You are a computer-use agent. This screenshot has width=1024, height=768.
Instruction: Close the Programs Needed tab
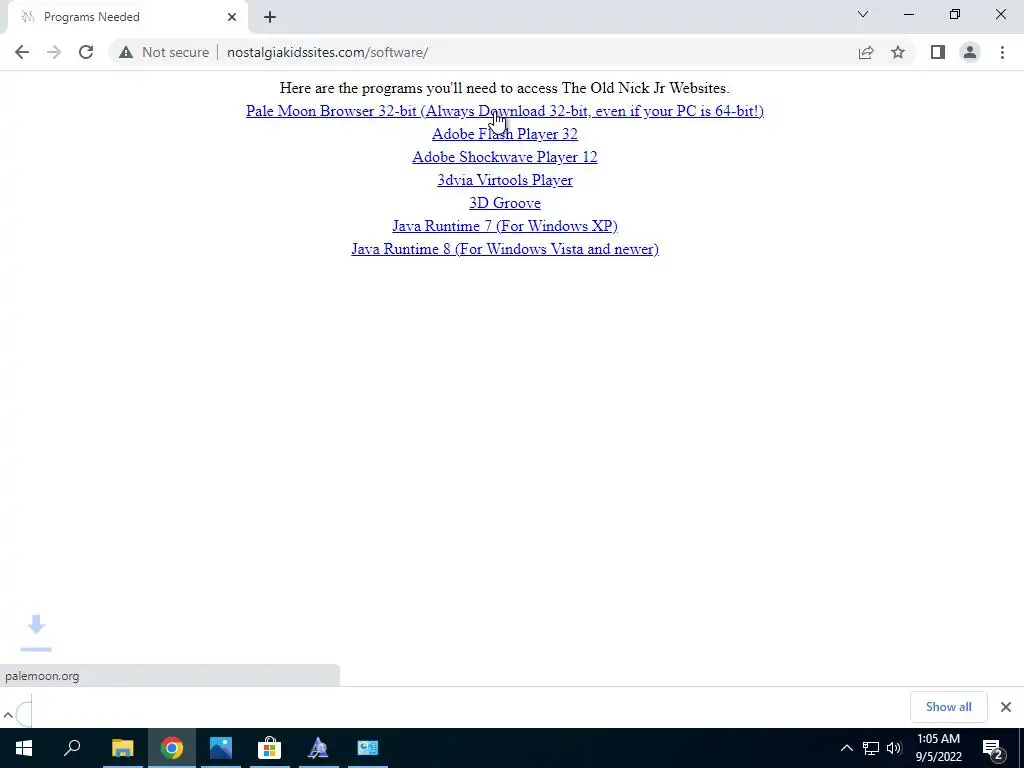[232, 17]
